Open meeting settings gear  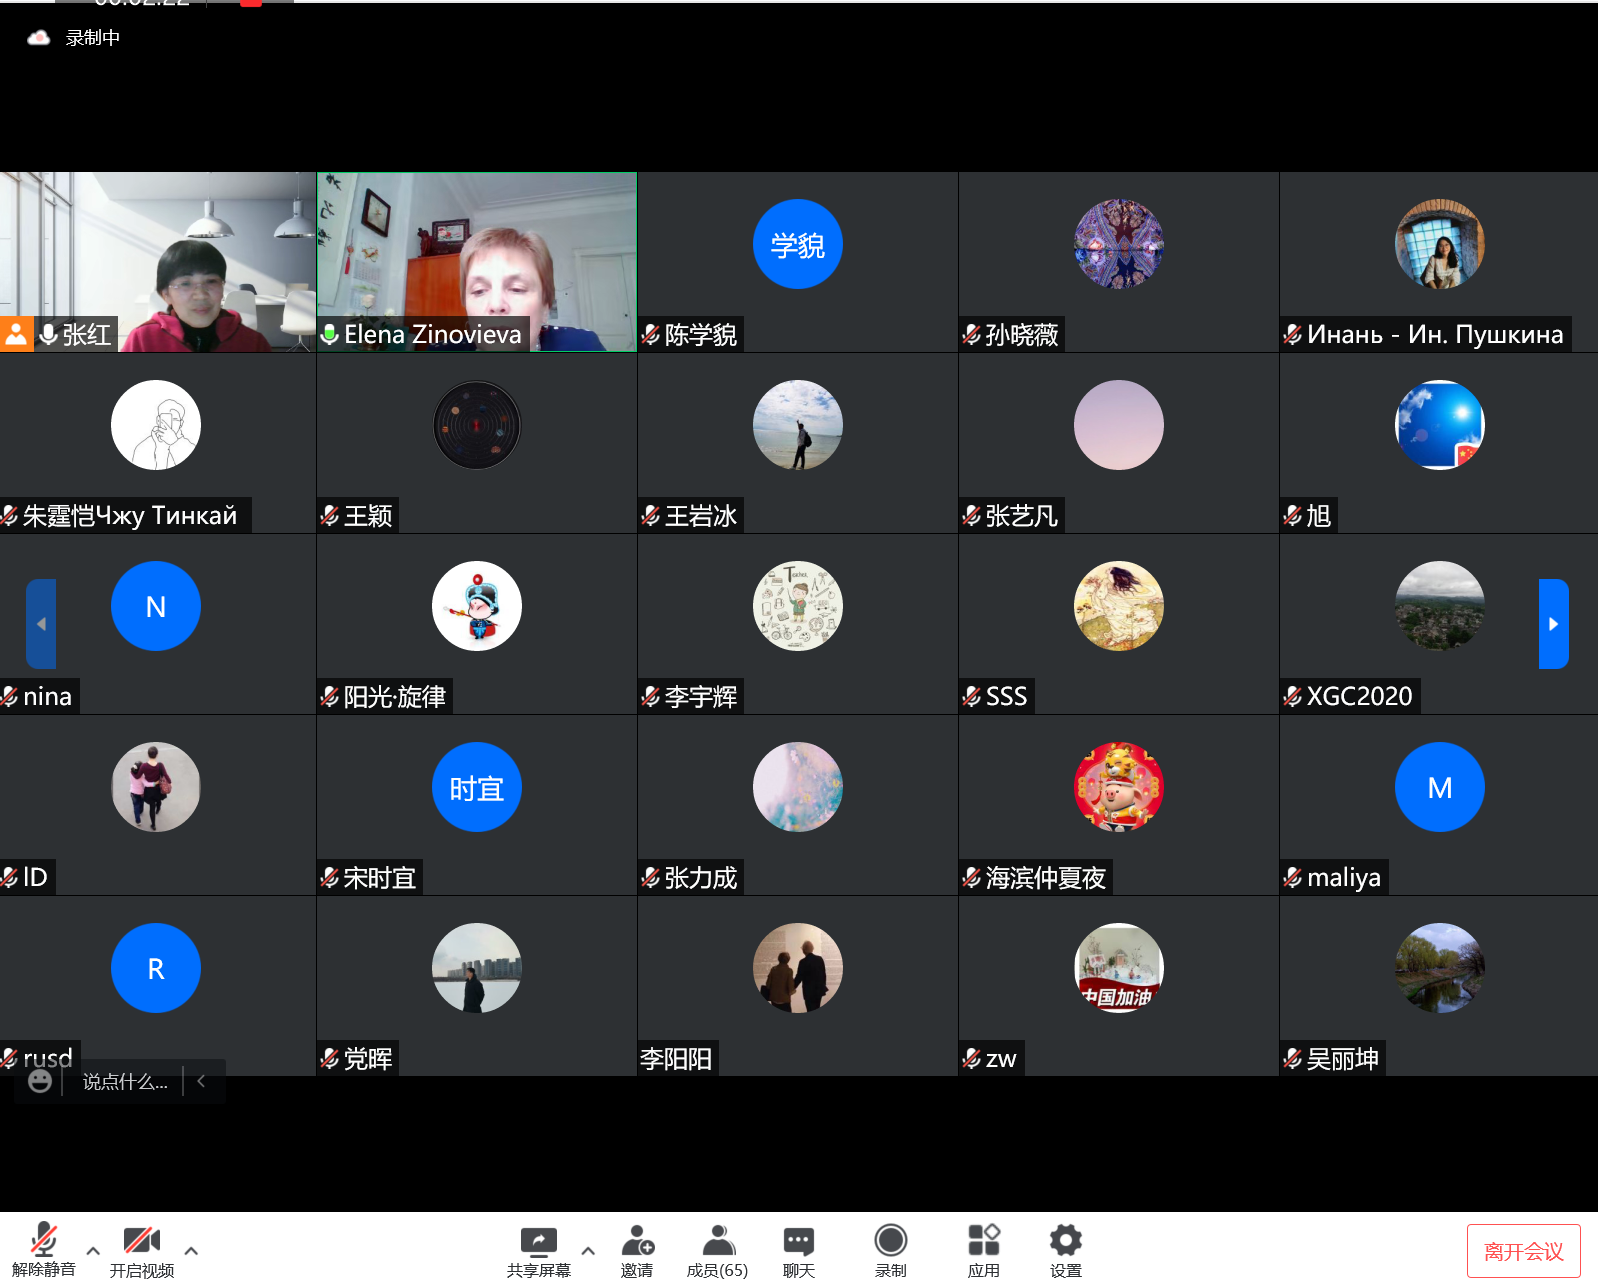(1065, 1242)
